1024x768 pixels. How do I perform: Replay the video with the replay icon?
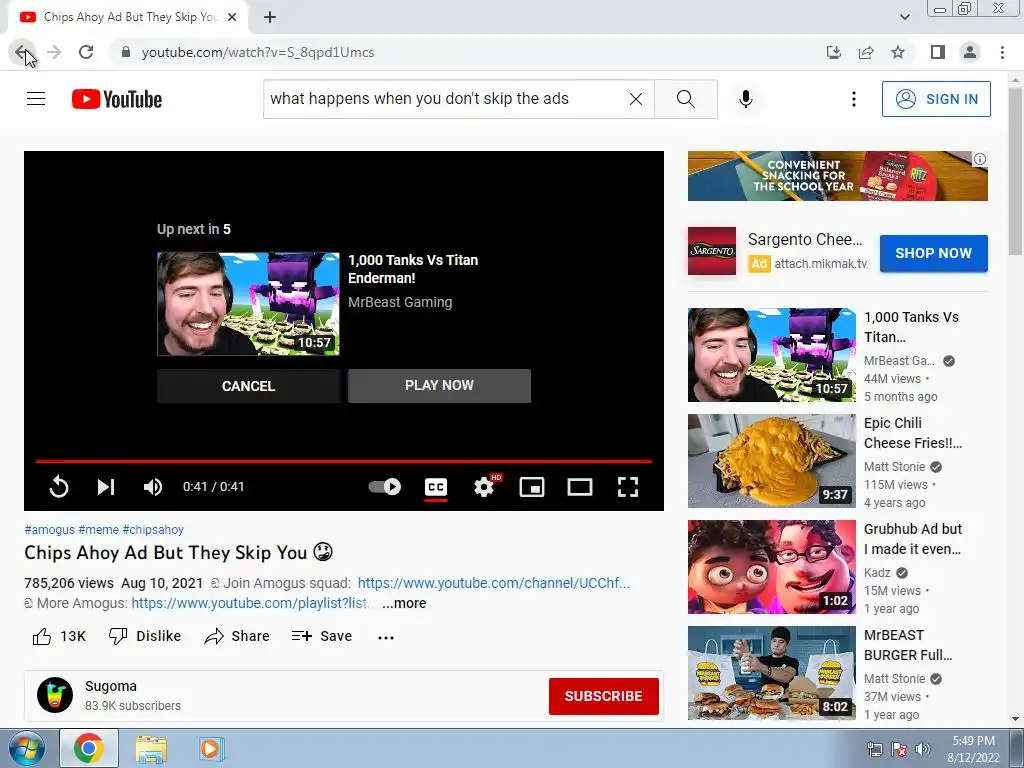(x=59, y=487)
